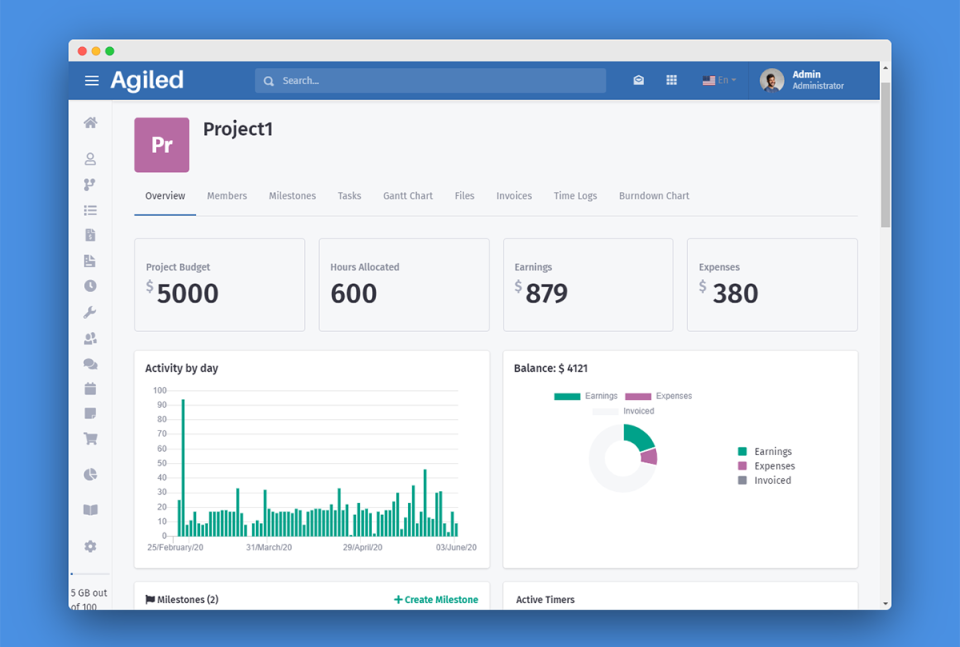Open the Dashboard home icon in sidebar
Image resolution: width=960 pixels, height=647 pixels.
click(90, 122)
